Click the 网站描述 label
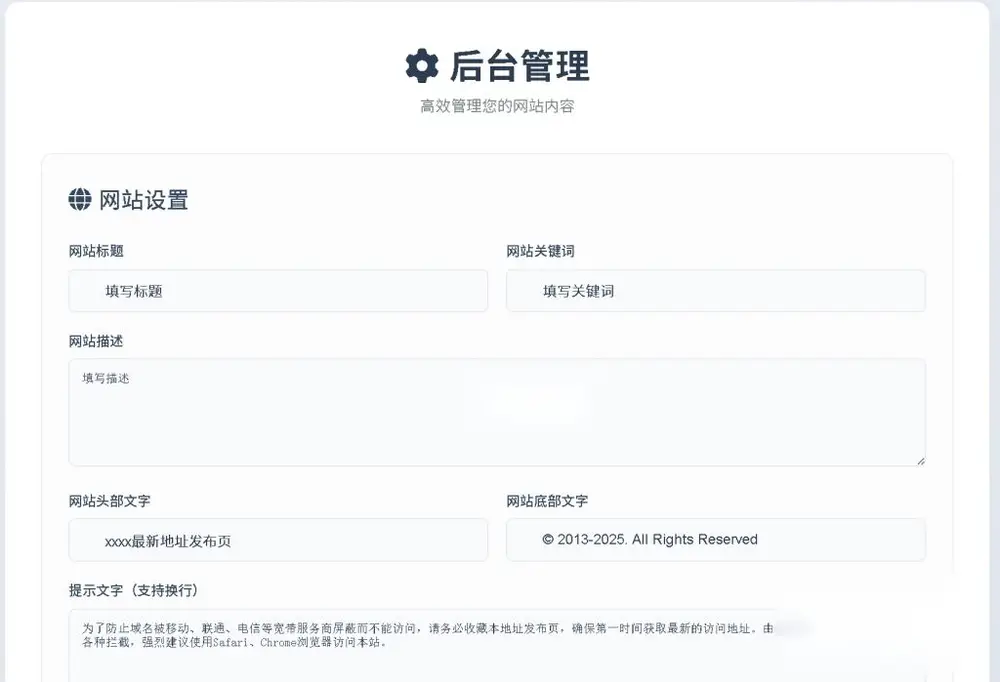This screenshot has width=1000, height=682. [x=96, y=341]
